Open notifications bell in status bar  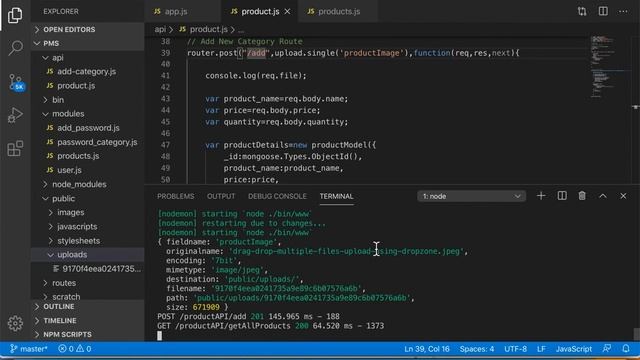(626, 349)
